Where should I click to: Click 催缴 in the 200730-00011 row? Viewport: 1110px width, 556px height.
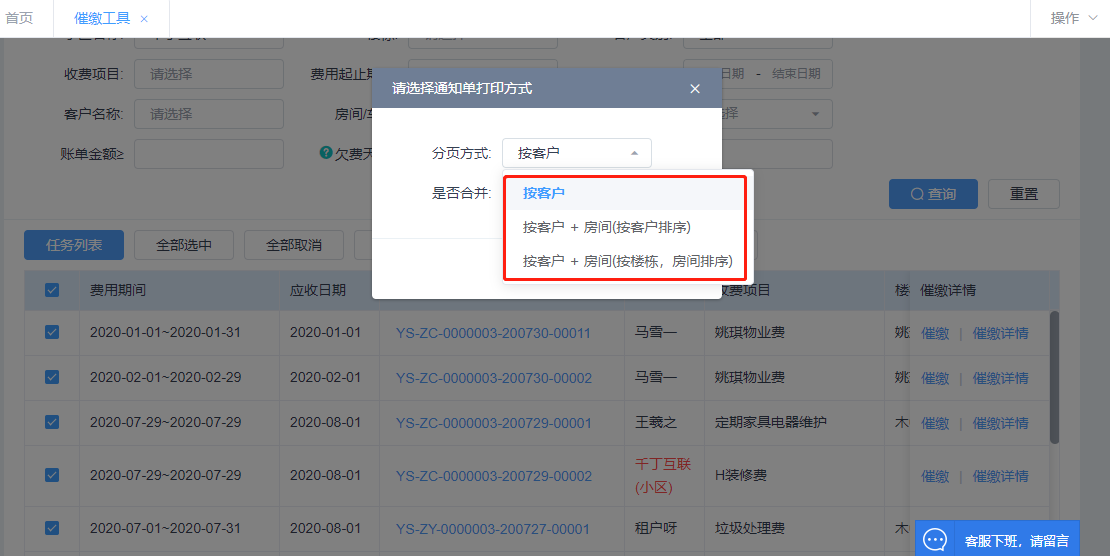[934, 333]
